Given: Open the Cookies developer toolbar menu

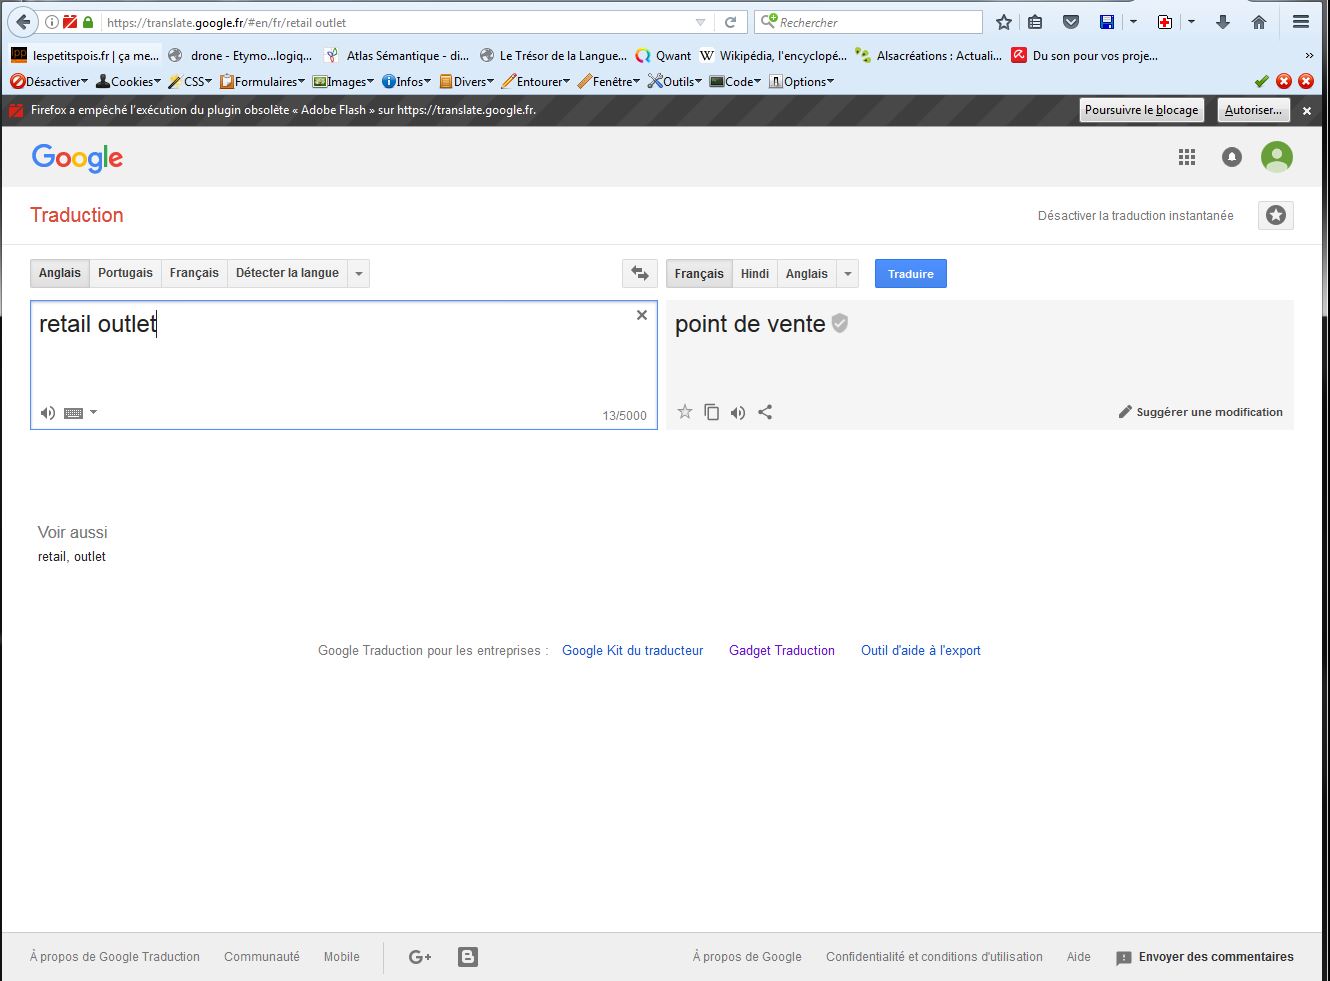Looking at the screenshot, I should pos(130,82).
